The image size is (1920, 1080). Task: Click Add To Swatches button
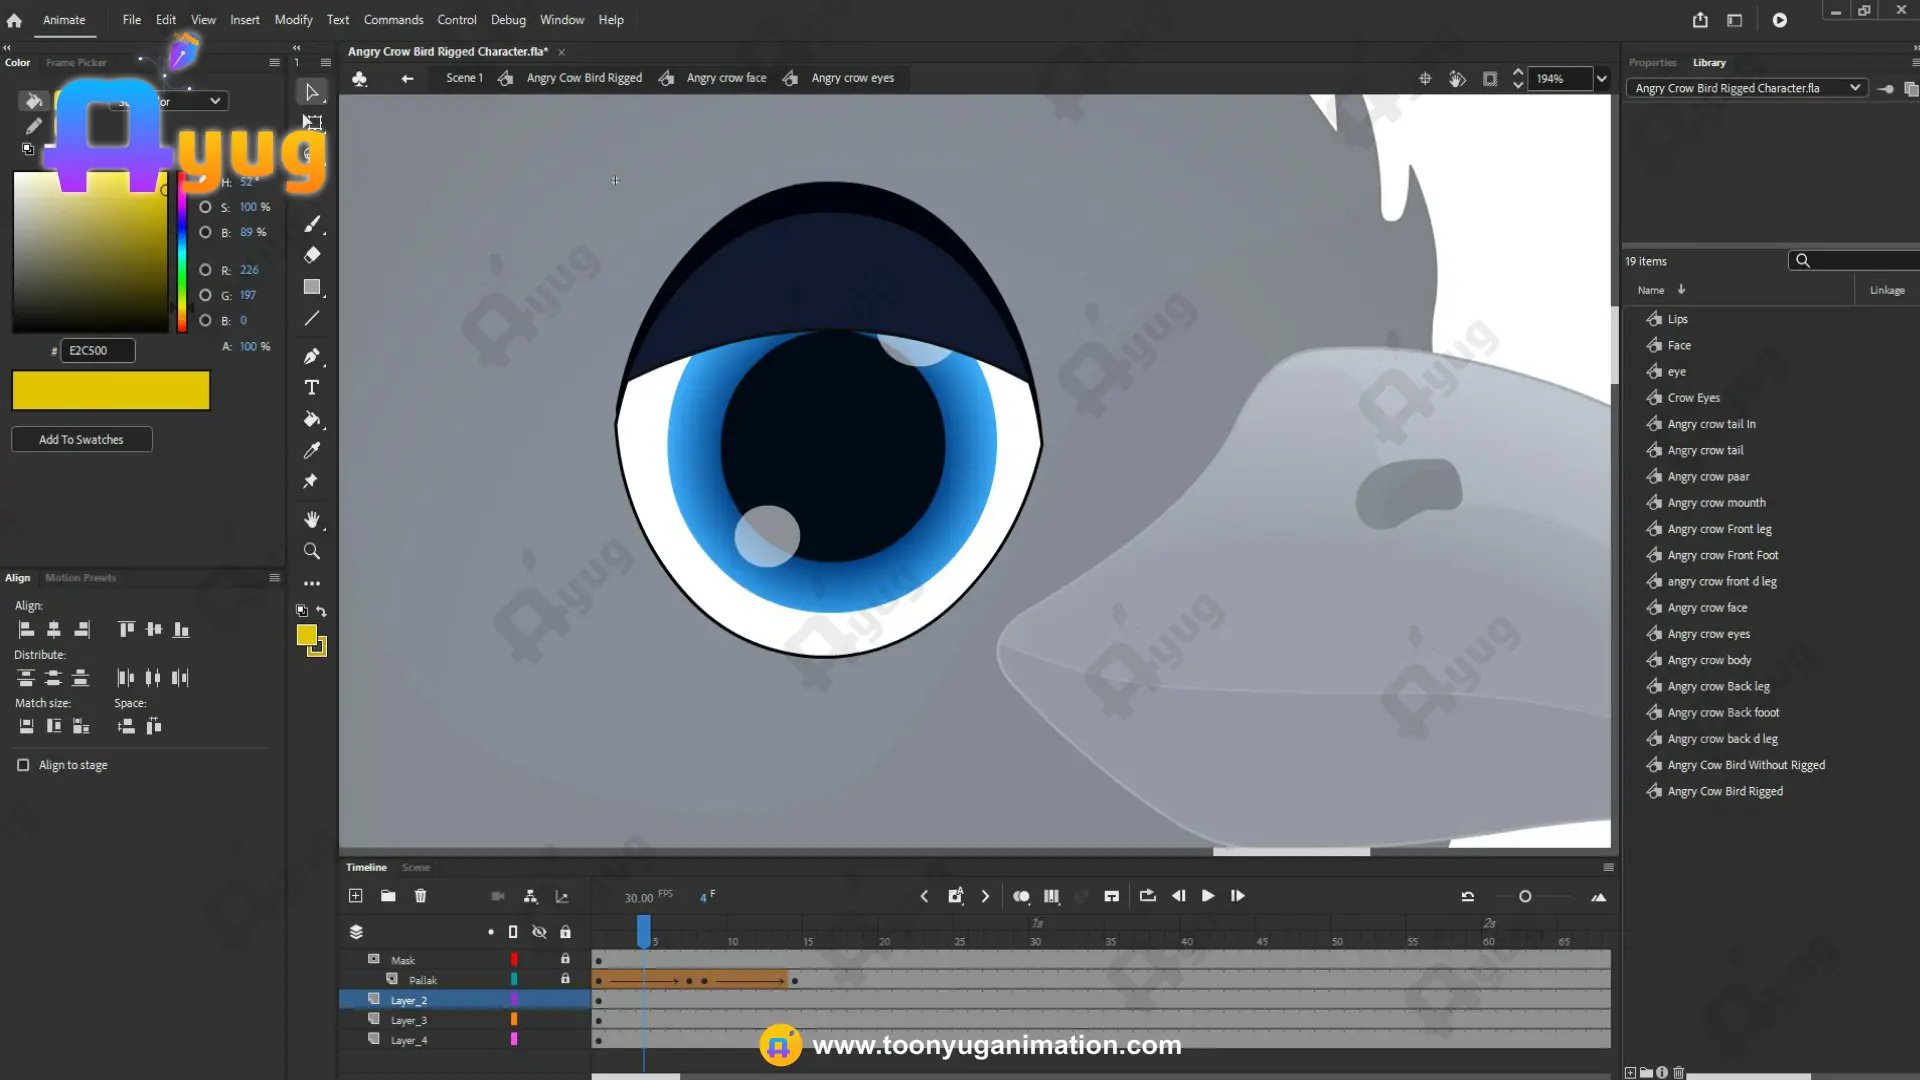81,440
